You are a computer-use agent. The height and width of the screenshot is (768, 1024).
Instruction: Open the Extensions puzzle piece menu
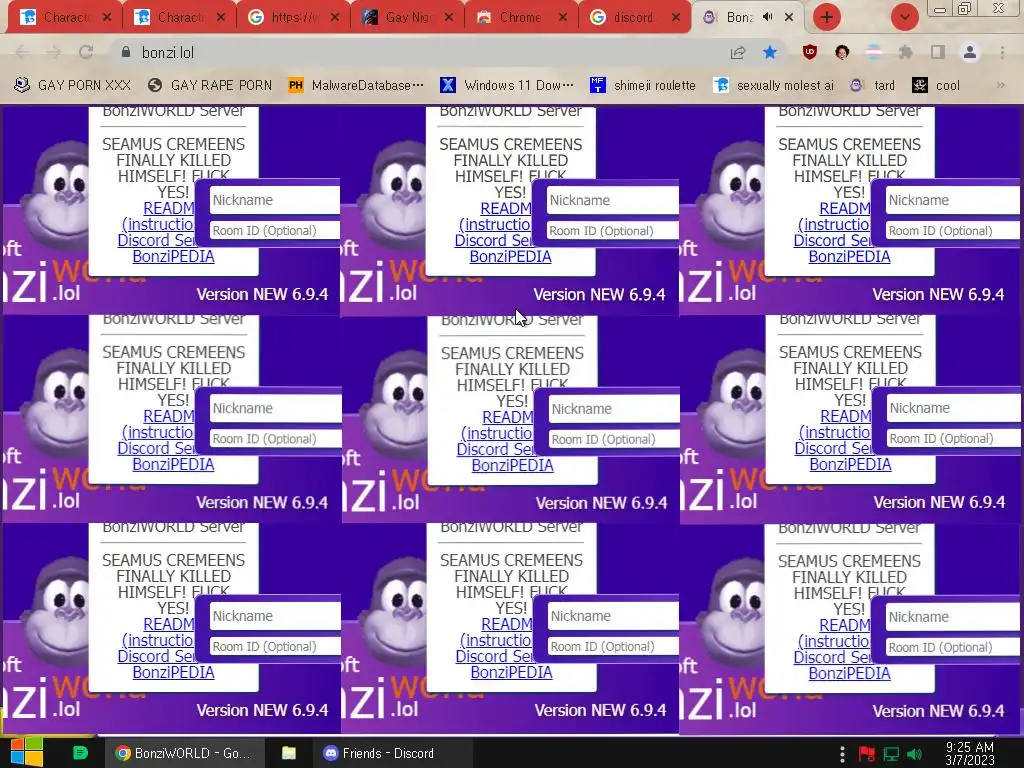tap(906, 52)
